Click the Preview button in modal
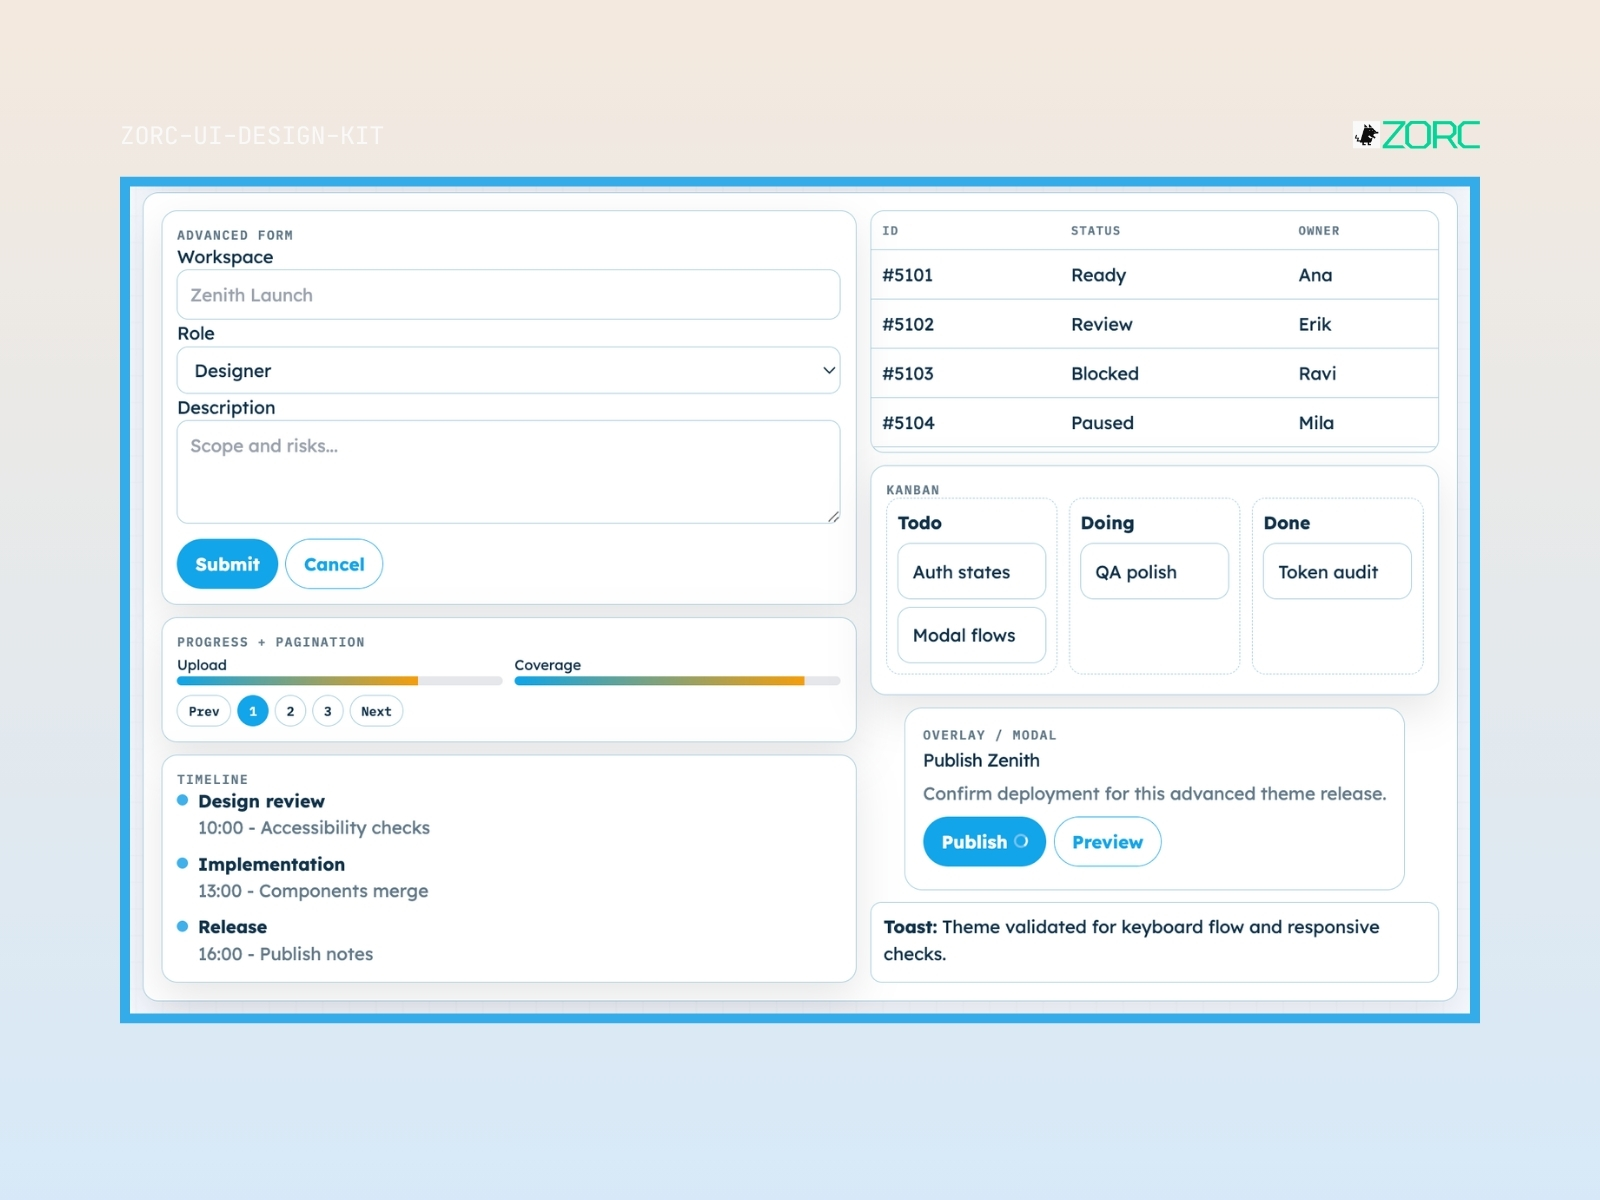Viewport: 1600px width, 1200px height. click(1107, 842)
